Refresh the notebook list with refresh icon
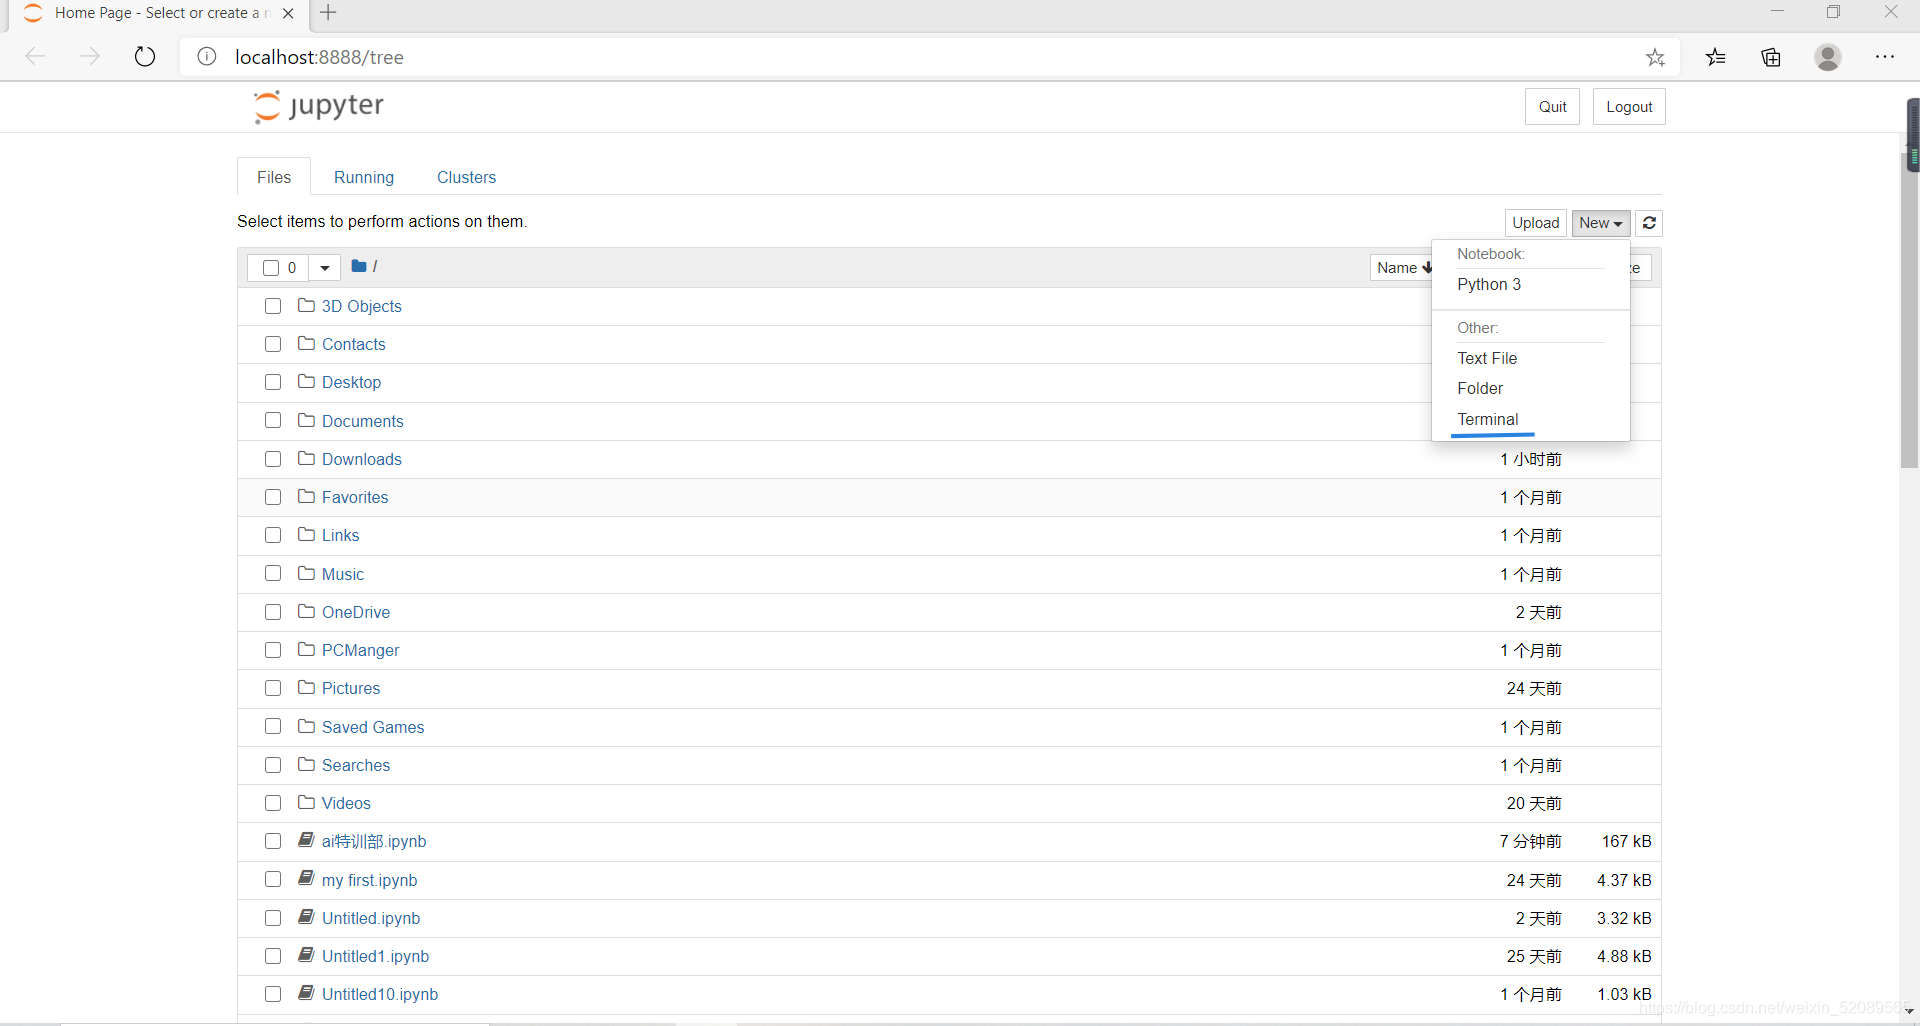The image size is (1920, 1026). point(1650,223)
